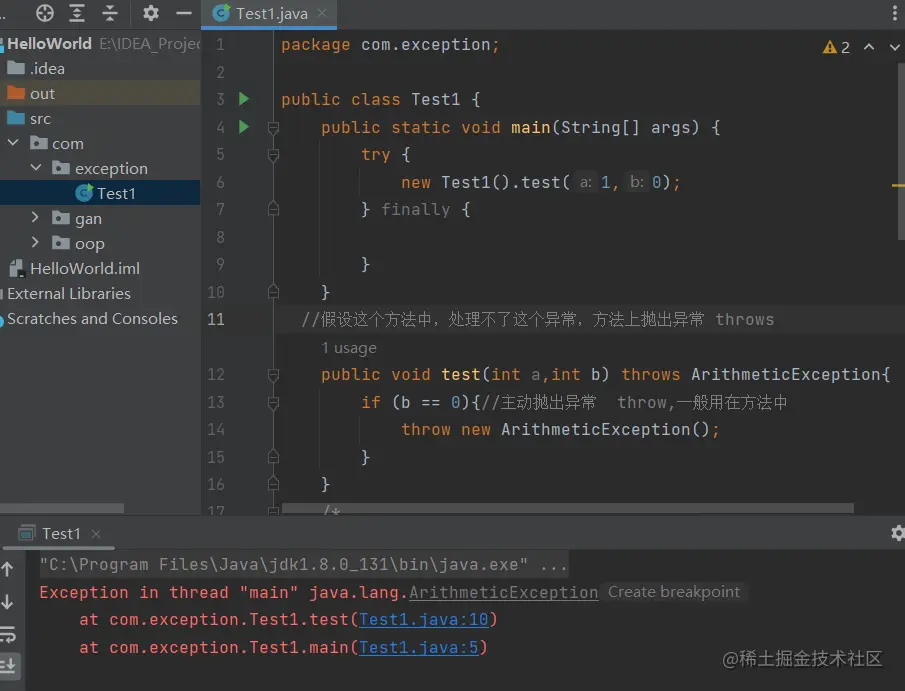Select the .idea folder
Image resolution: width=905 pixels, height=691 pixels.
[100, 68]
